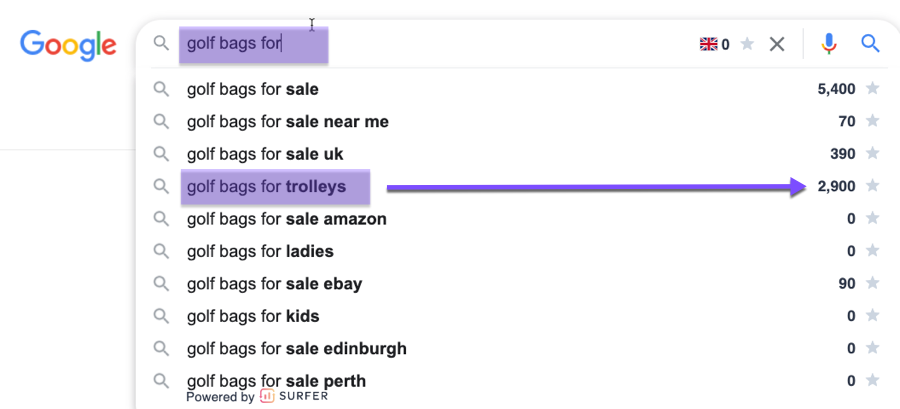Click magnifier icon beside 'golf bags for ladies'
Image resolution: width=900 pixels, height=409 pixels.
coord(161,251)
